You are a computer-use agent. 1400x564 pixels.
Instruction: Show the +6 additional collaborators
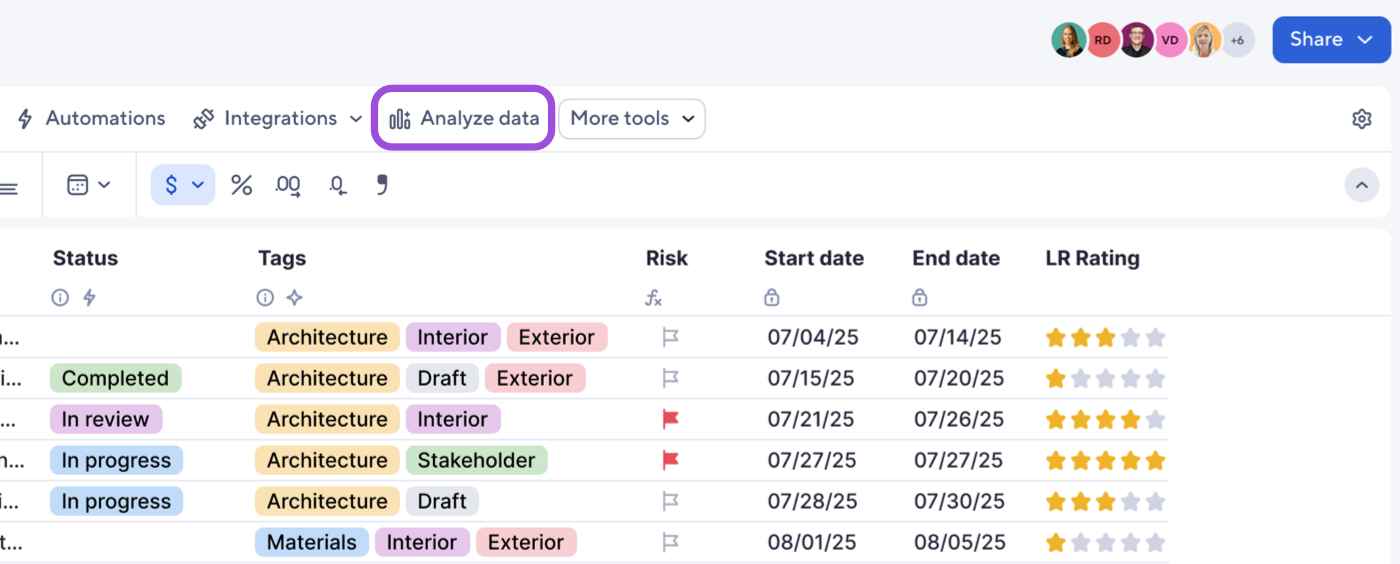[1237, 40]
